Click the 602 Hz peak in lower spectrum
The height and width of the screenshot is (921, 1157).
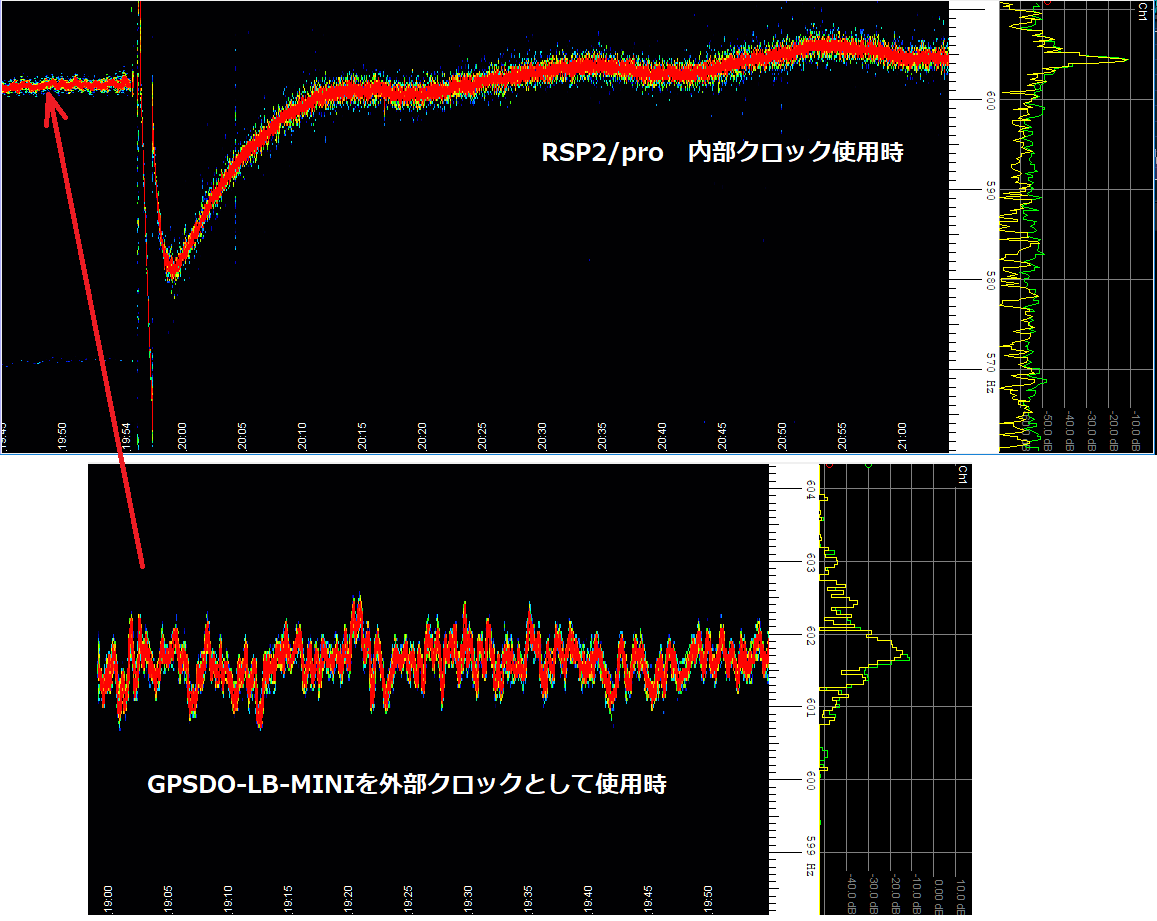(x=906, y=655)
